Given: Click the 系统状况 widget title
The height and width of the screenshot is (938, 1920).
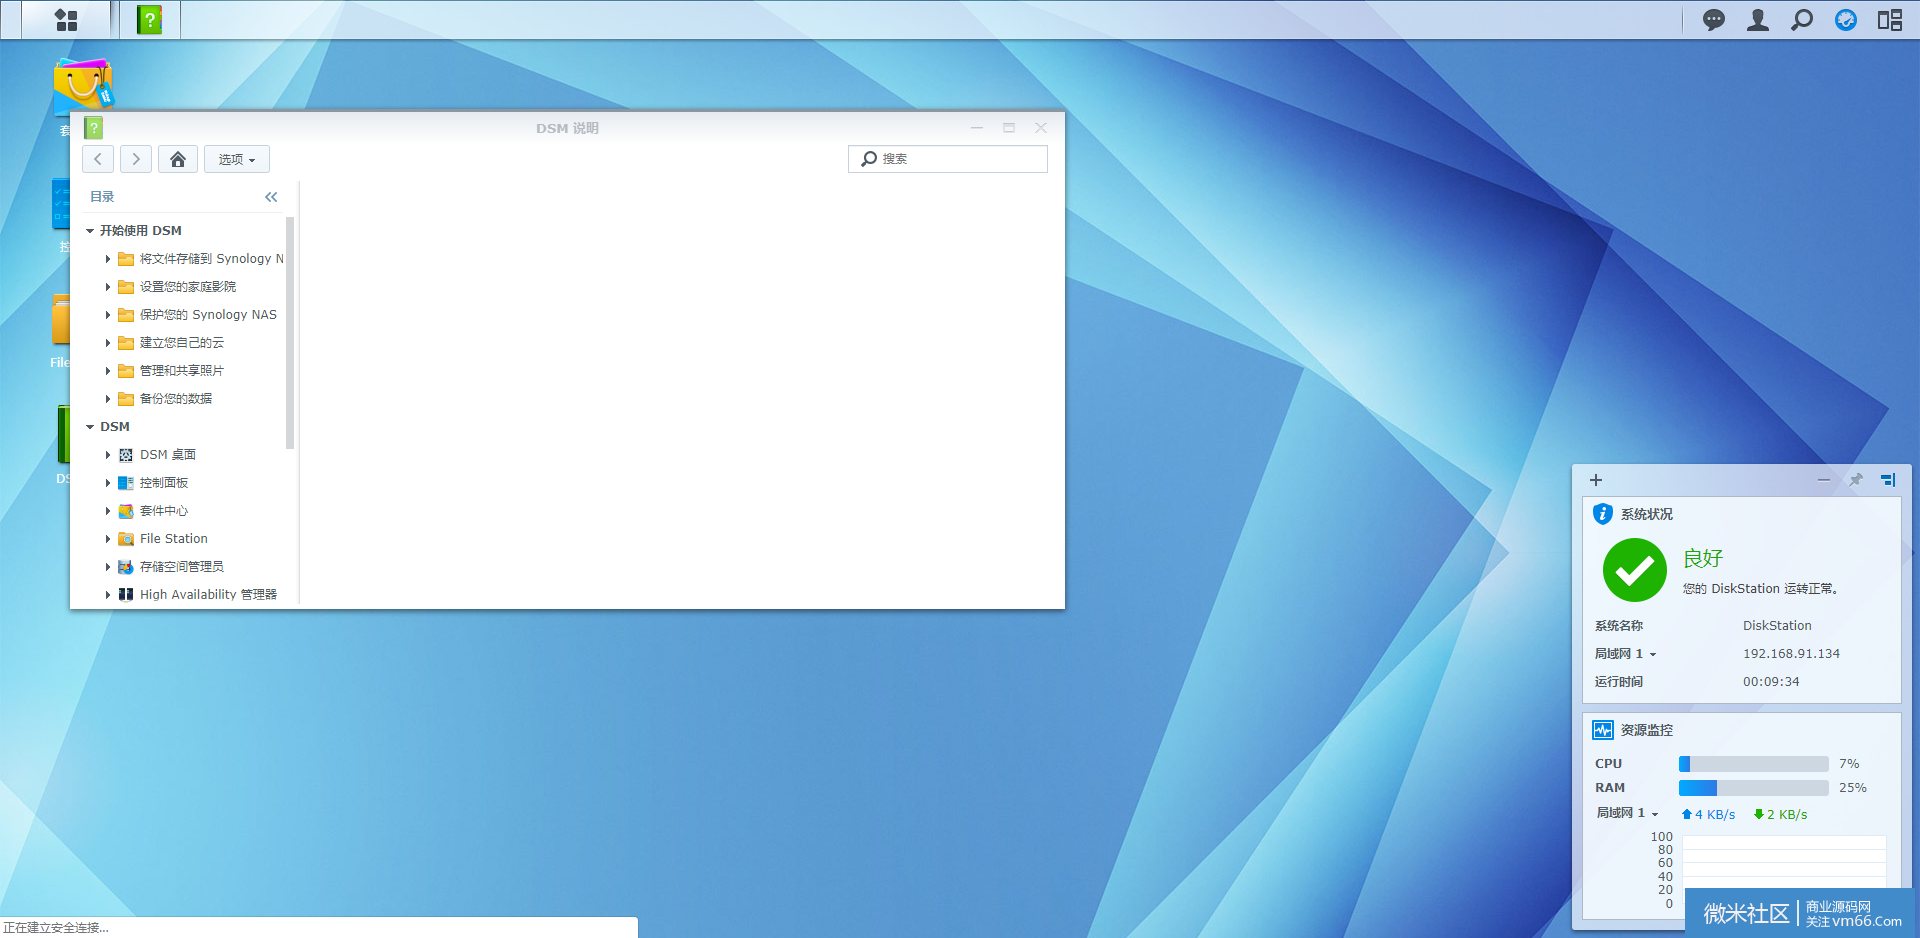Looking at the screenshot, I should (1647, 514).
